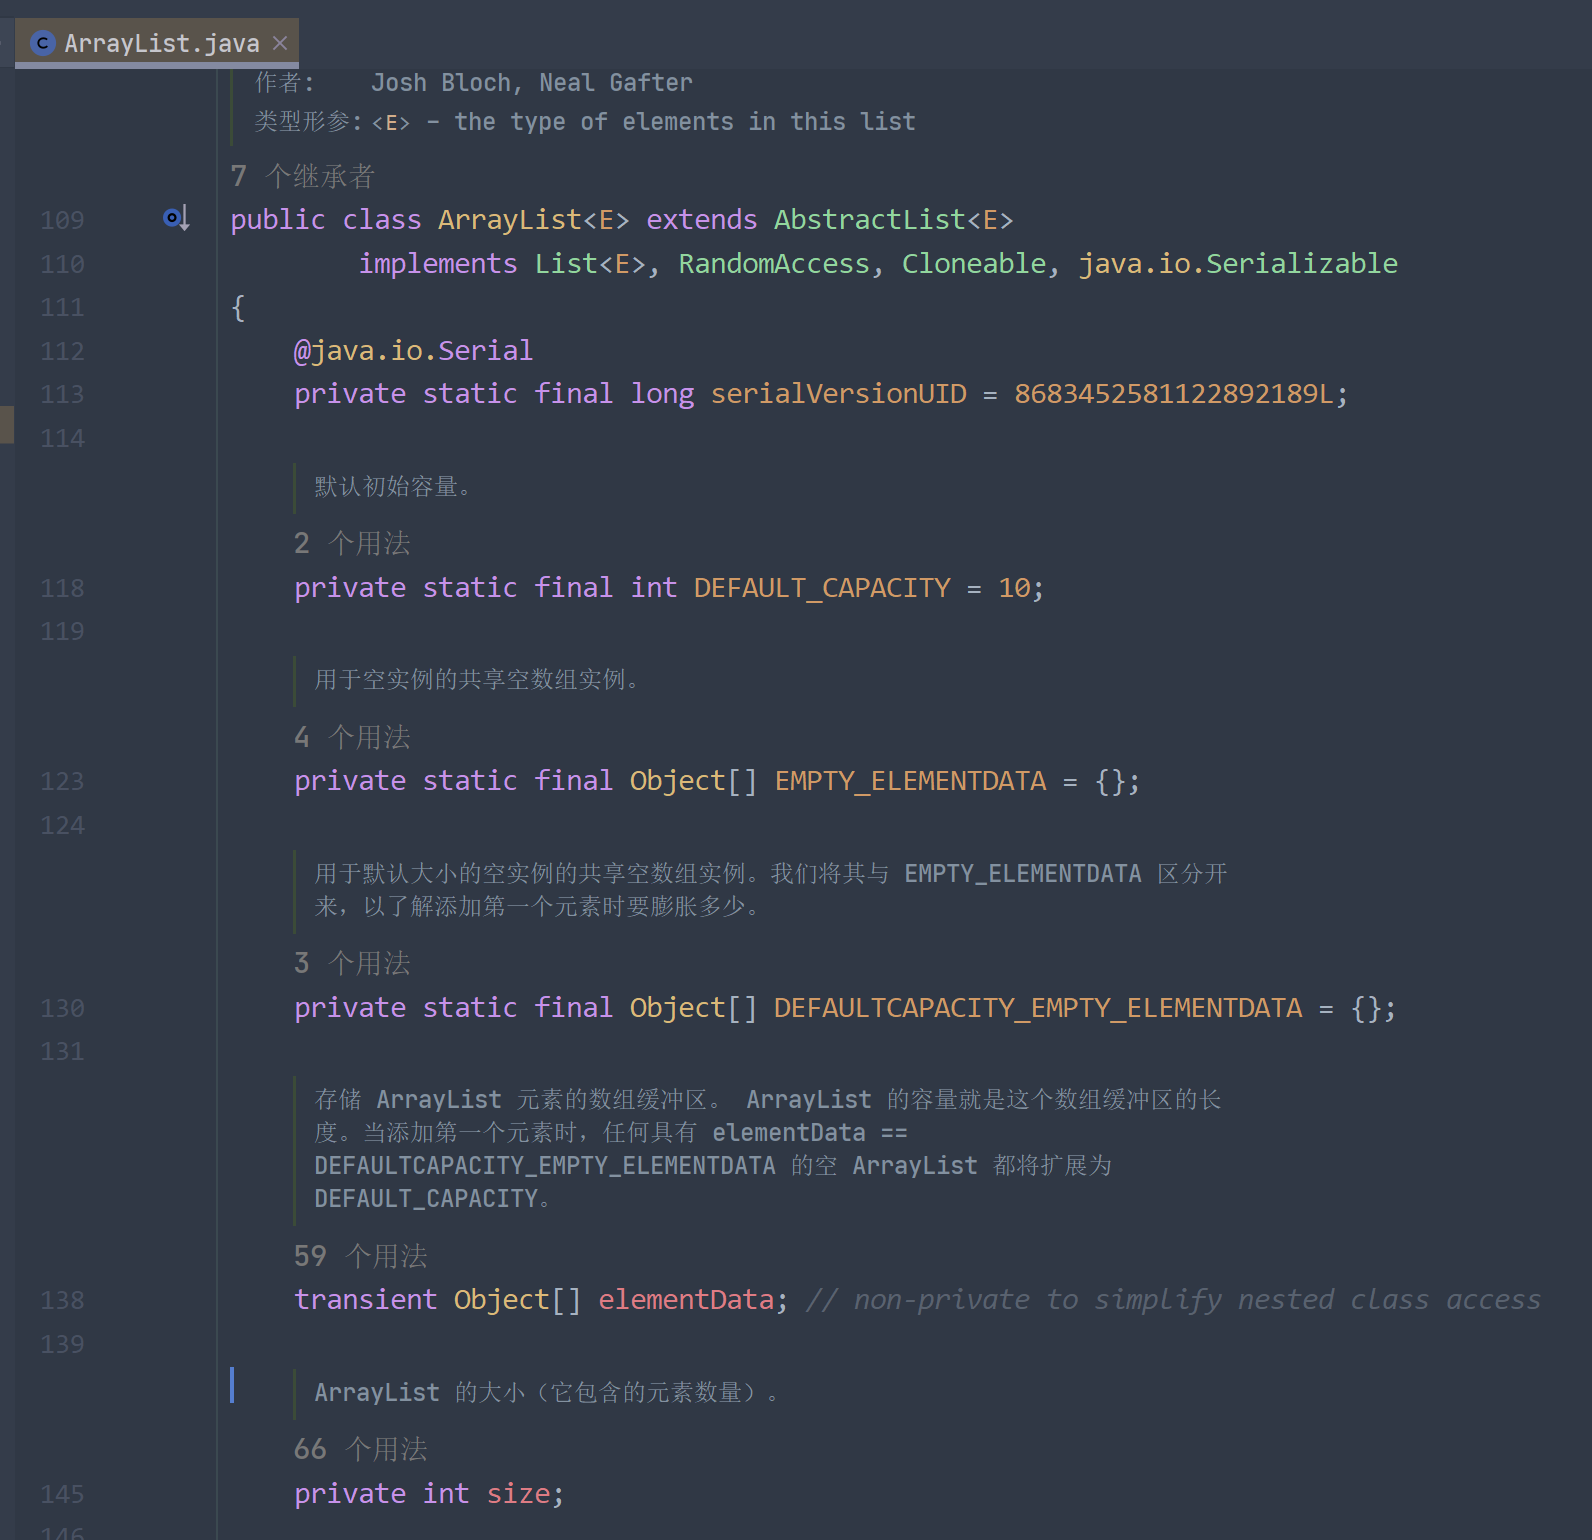Click the class icon on ArrayList.java tab
This screenshot has width=1592, height=1540.
(42, 43)
